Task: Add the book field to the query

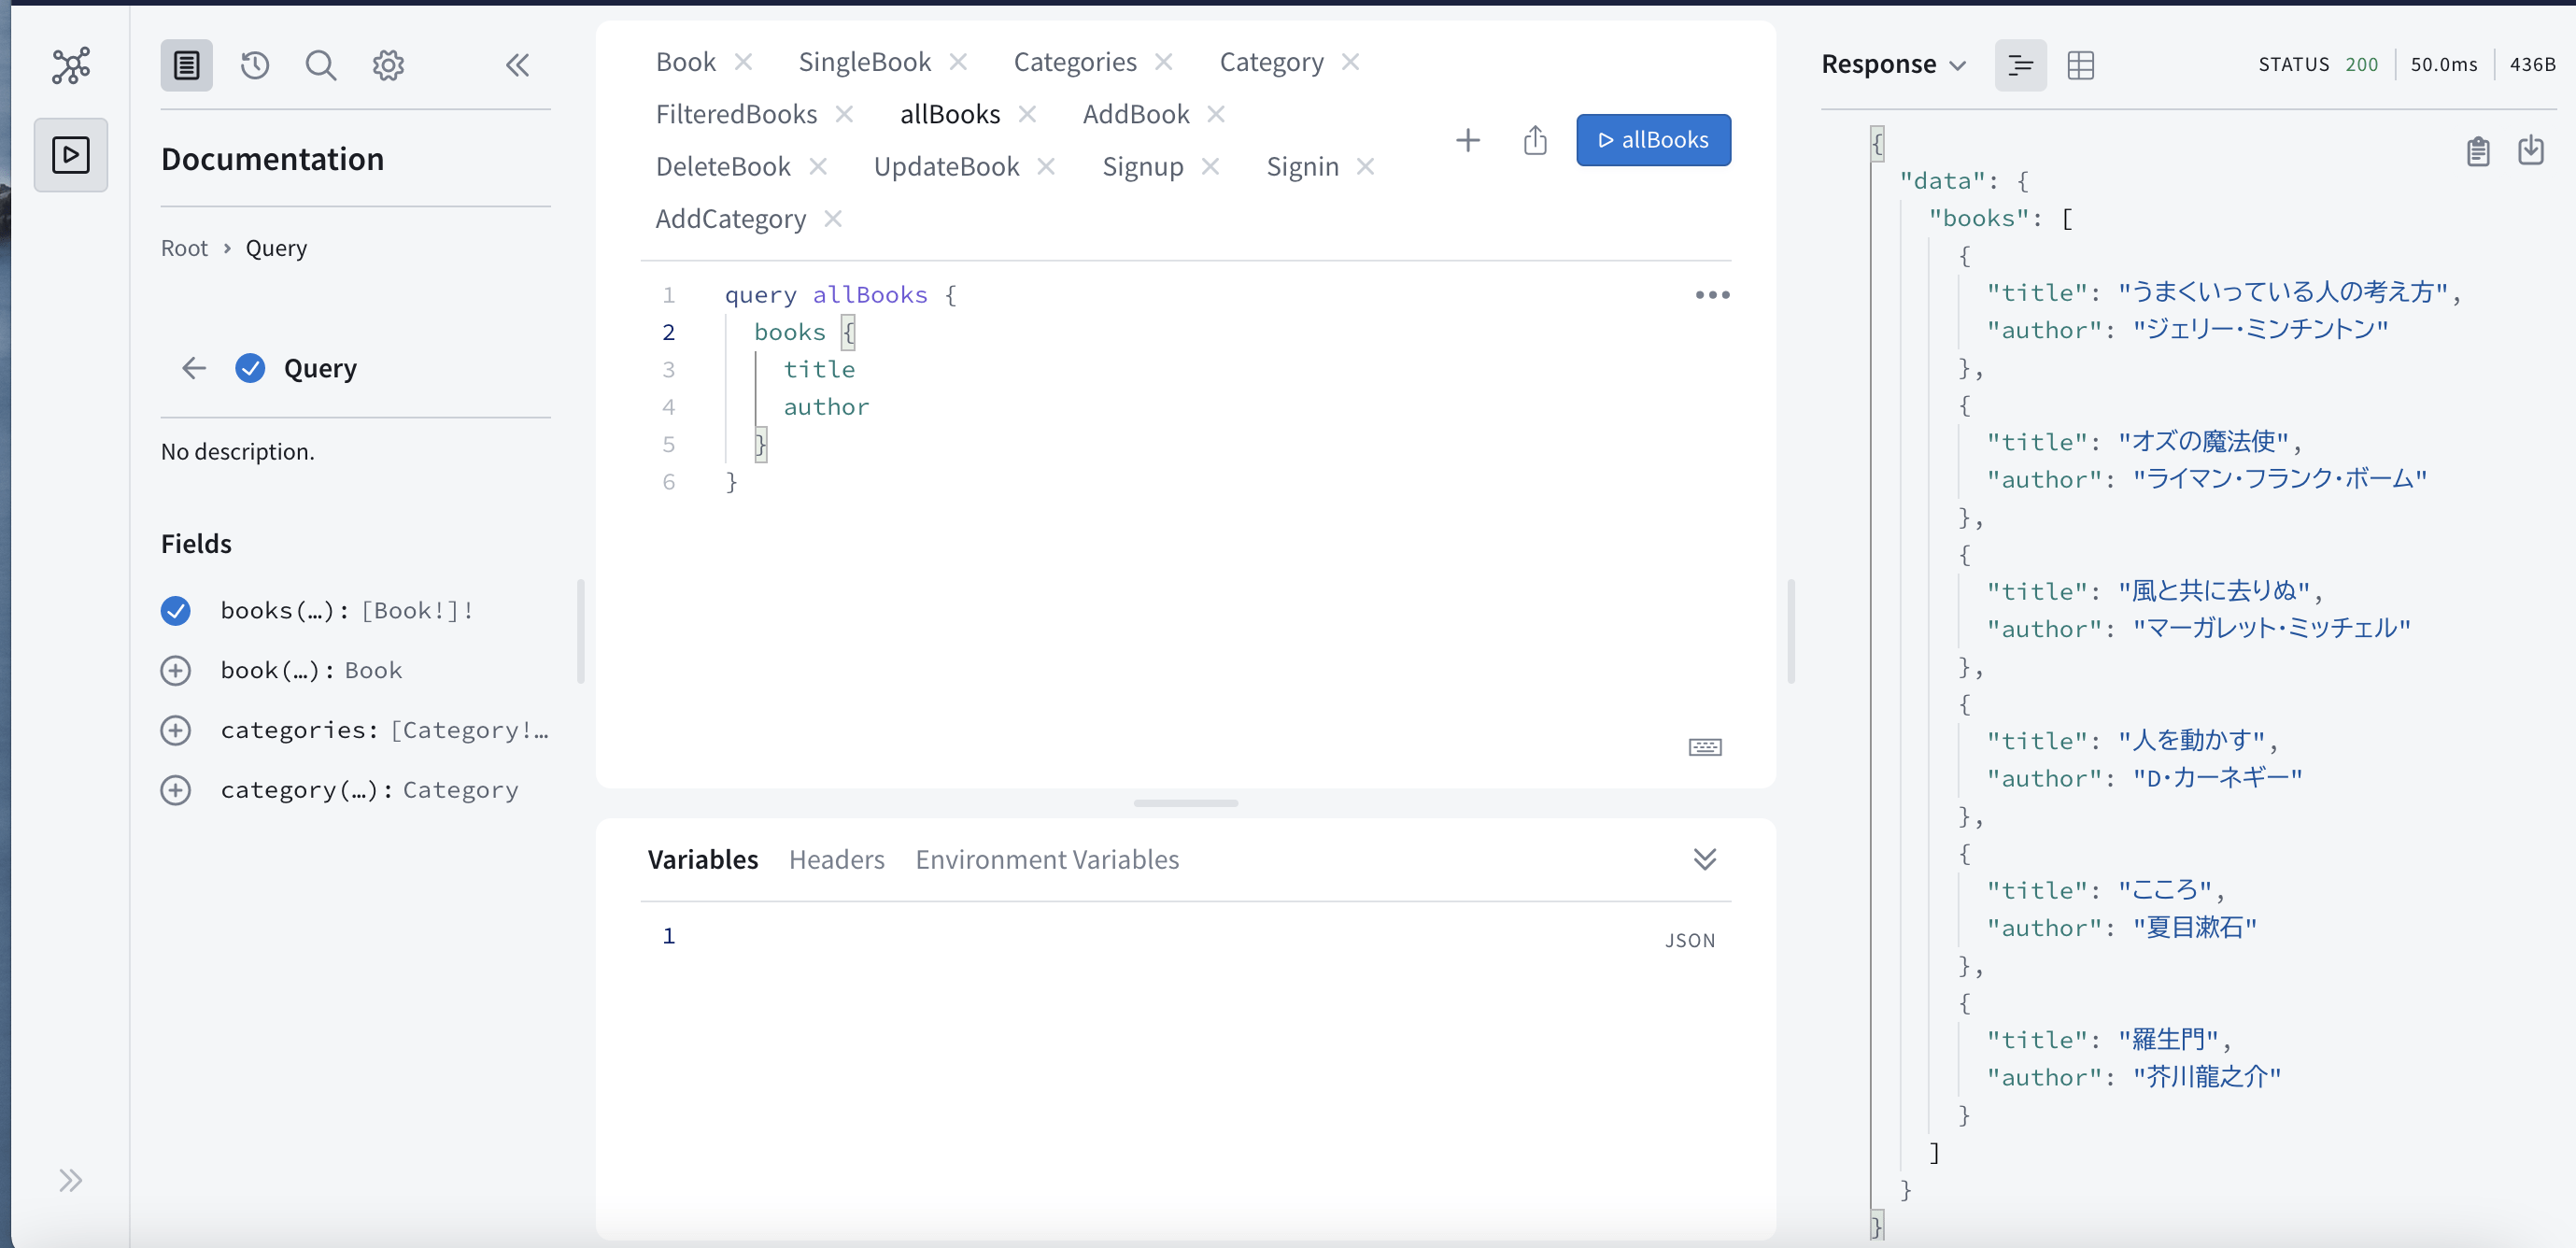Action: (176, 670)
